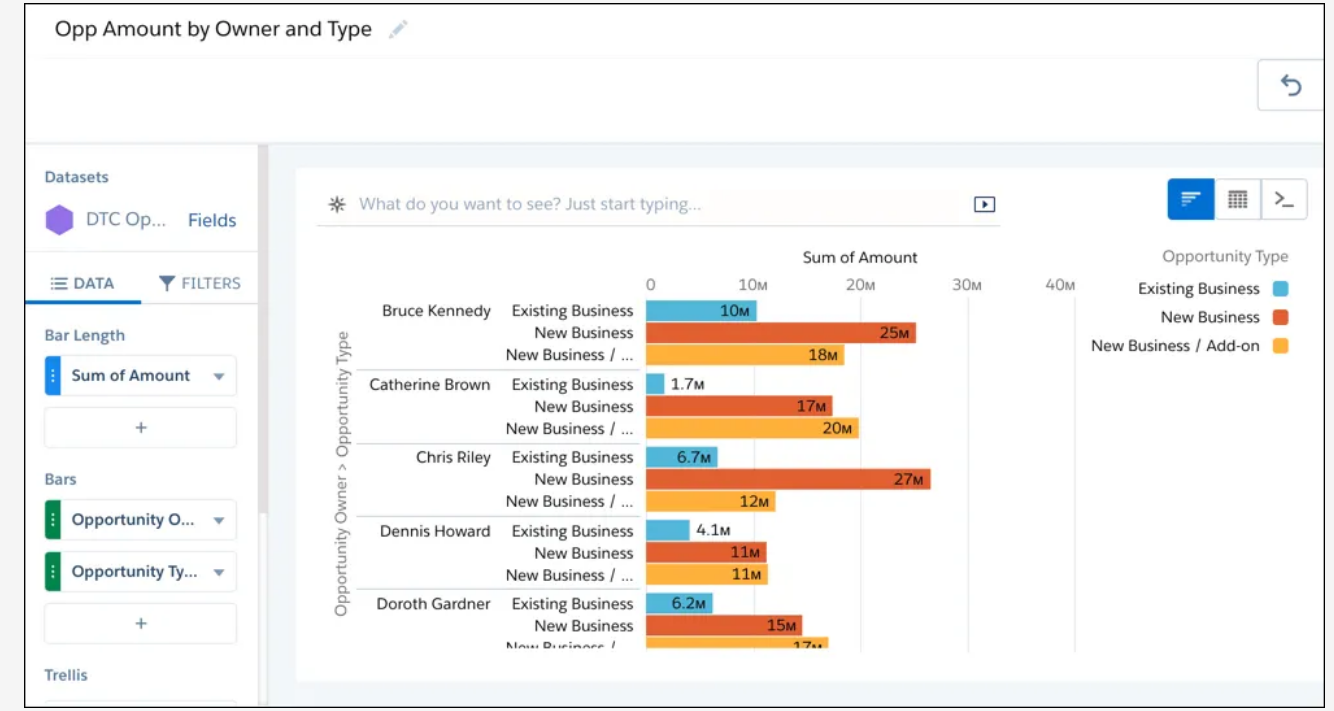Image resolution: width=1334 pixels, height=711 pixels.
Task: Click the Opportunity Type legend title
Action: pyautogui.click(x=1225, y=256)
